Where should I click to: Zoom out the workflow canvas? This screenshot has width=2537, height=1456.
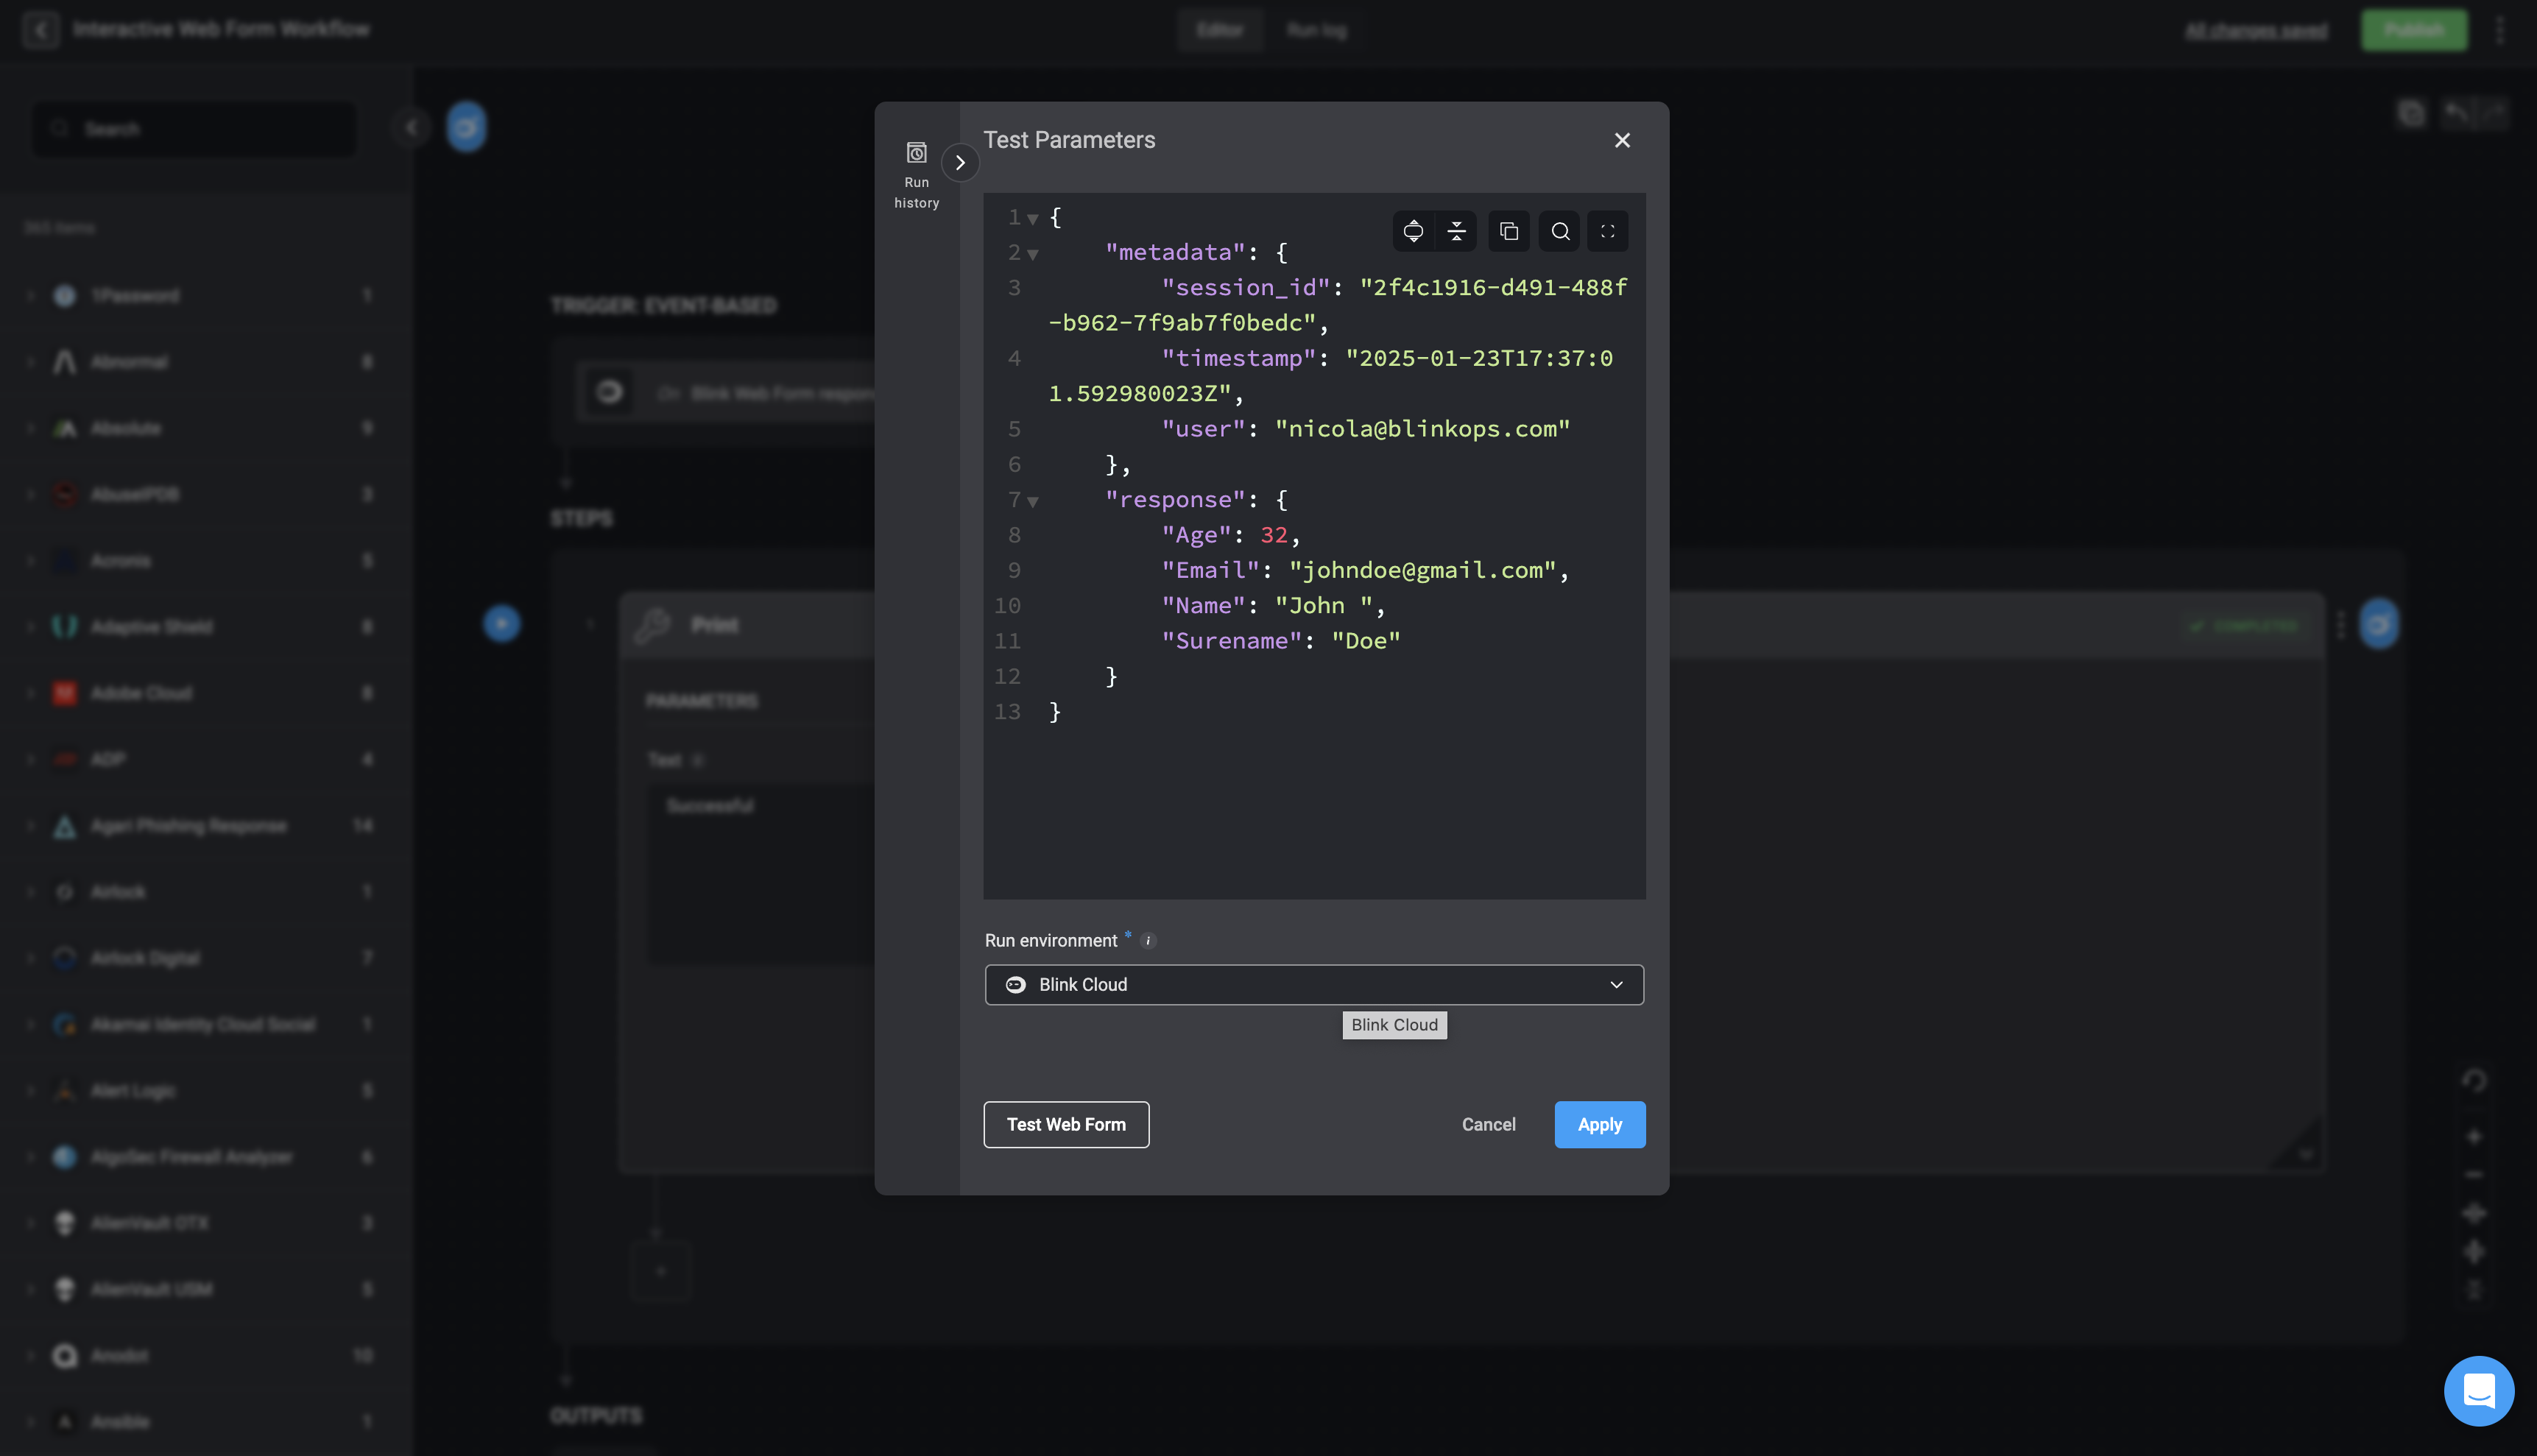pos(2473,1175)
